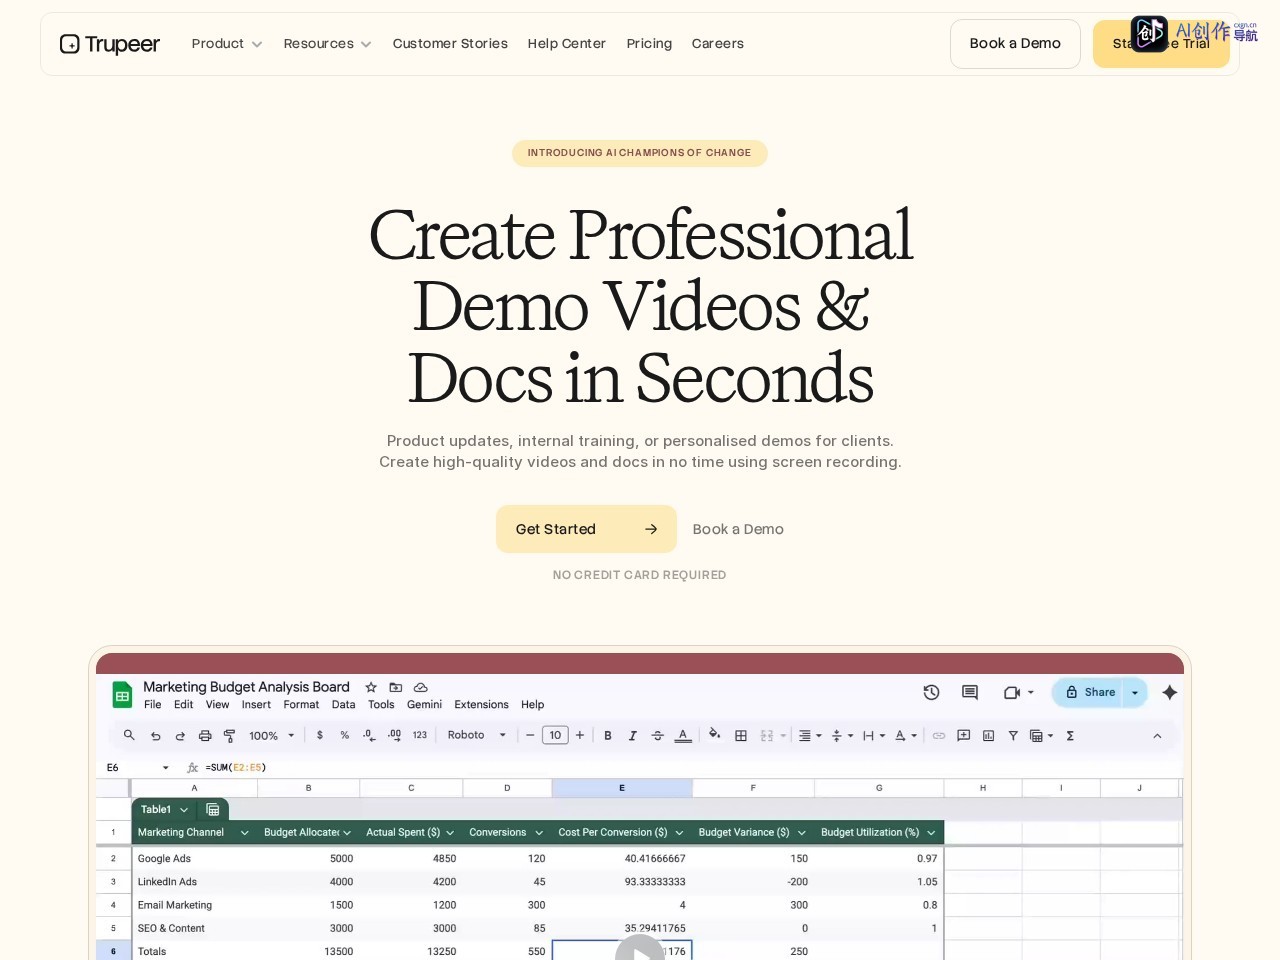Screen dimensions: 1280x960
Task: Open the text rotation dropdown
Action: 905,736
